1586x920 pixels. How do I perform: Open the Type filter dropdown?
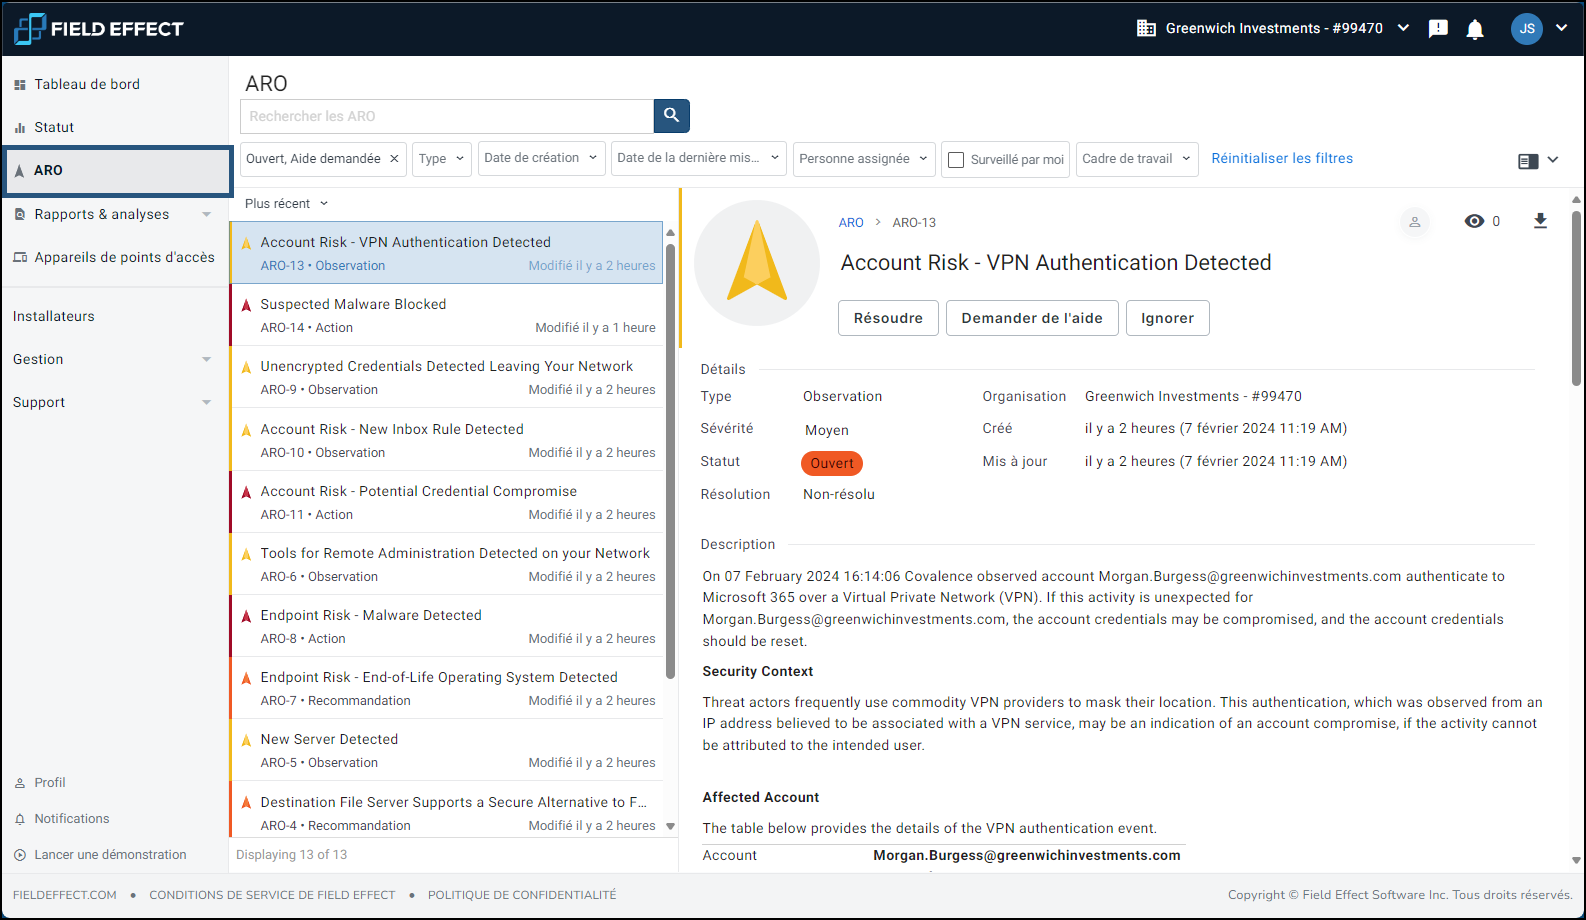(x=441, y=159)
